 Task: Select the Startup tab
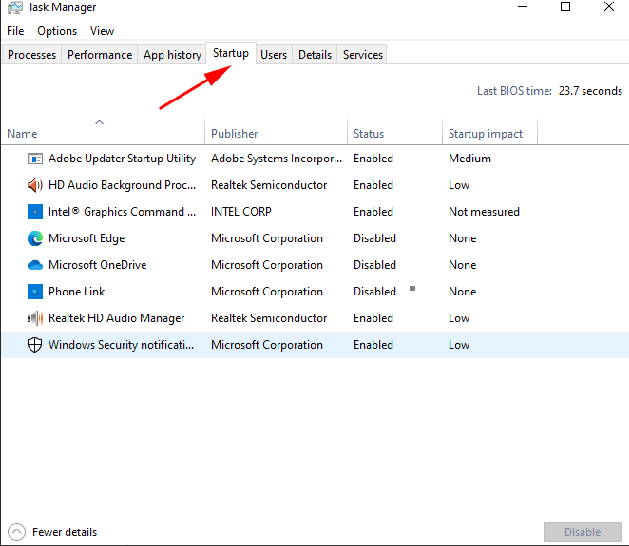click(231, 53)
